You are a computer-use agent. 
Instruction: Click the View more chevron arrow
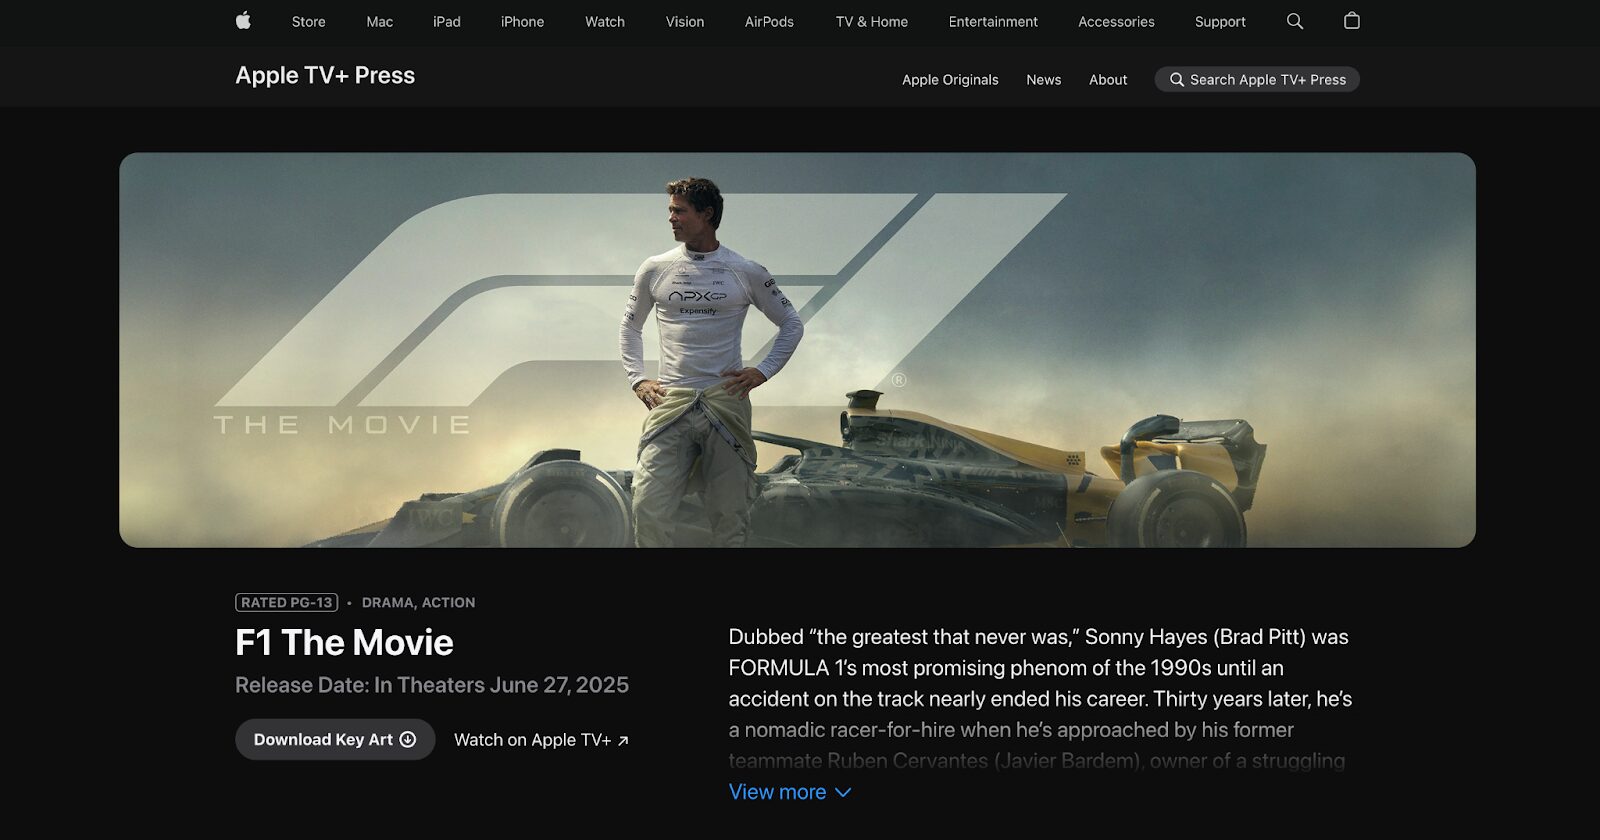point(843,793)
